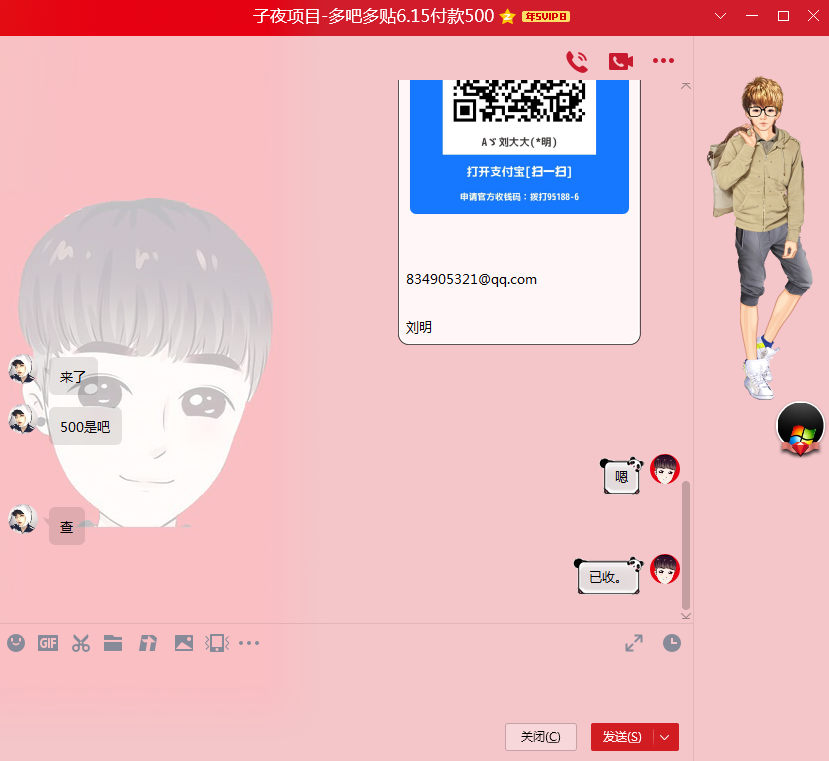
Task: Open the Alipay QR code image message
Action: [519, 147]
